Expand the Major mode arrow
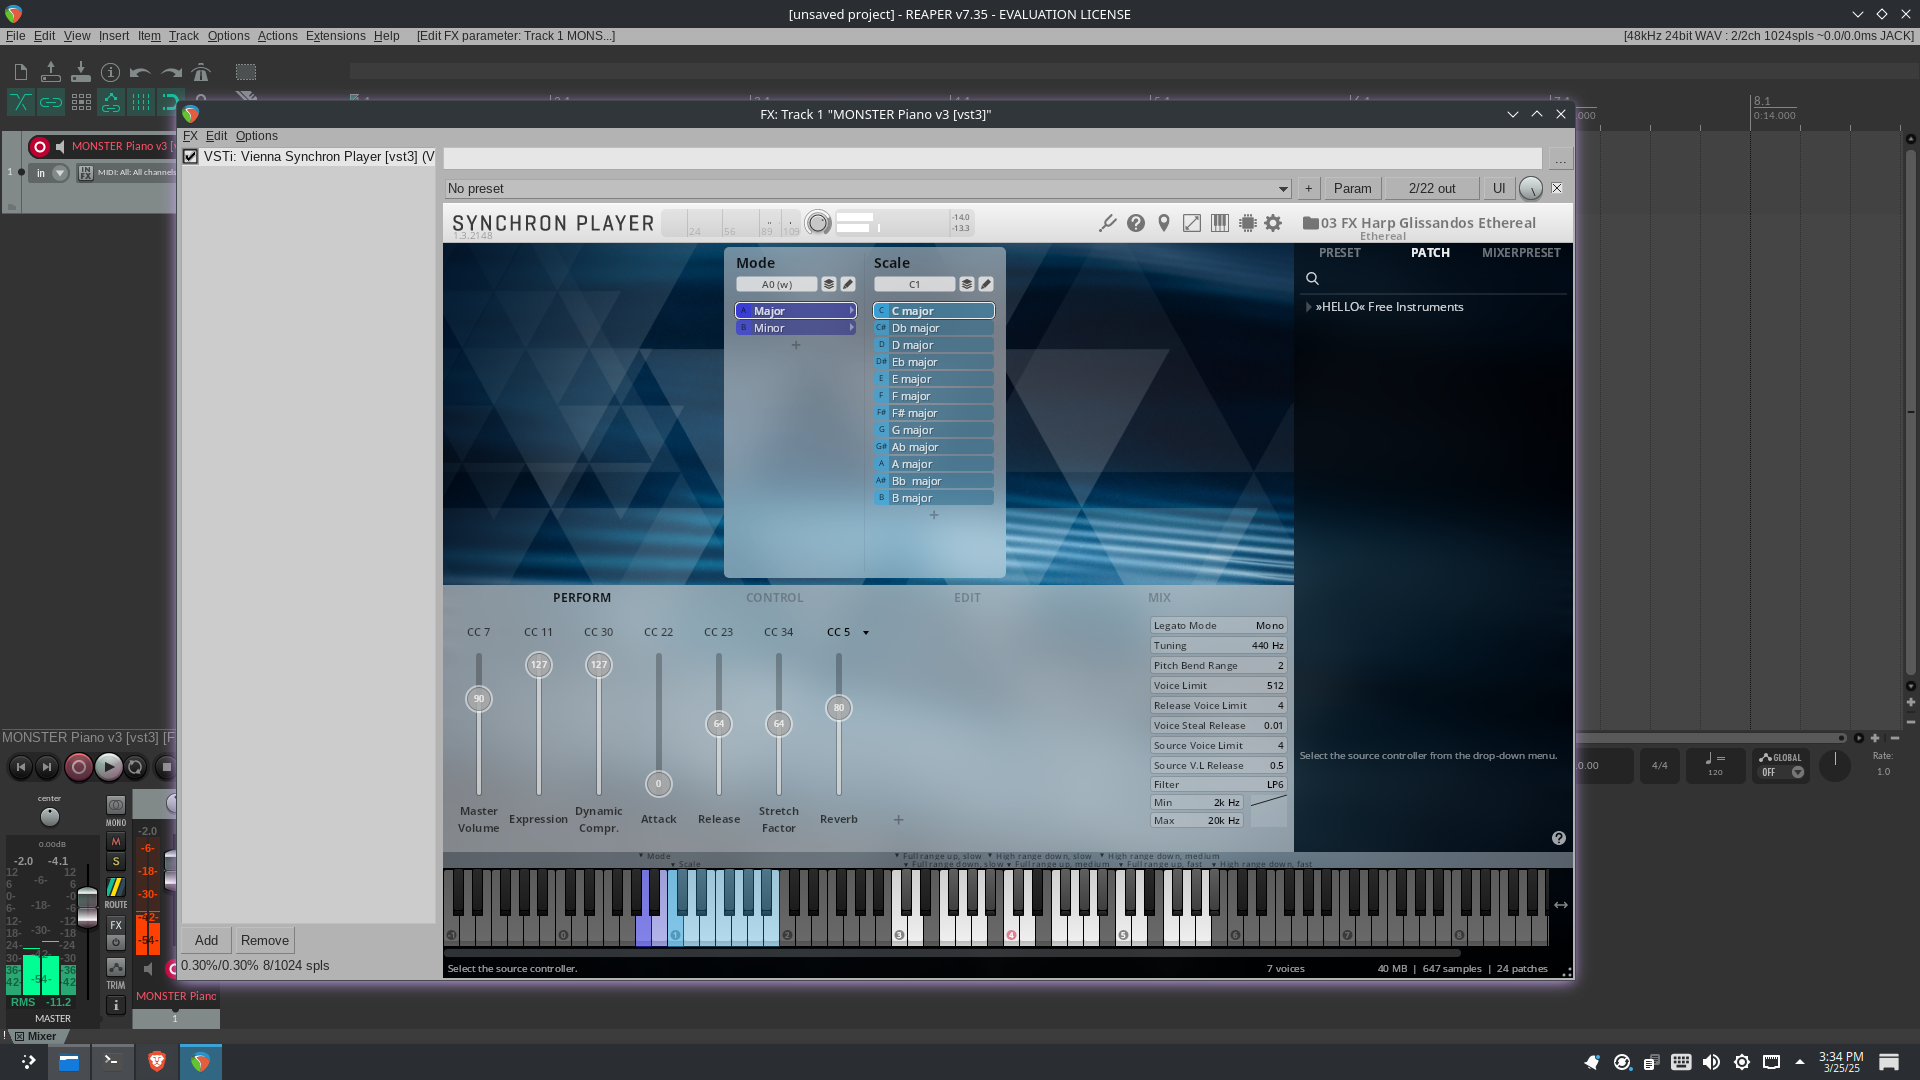The height and width of the screenshot is (1080, 1920). pyautogui.click(x=852, y=311)
